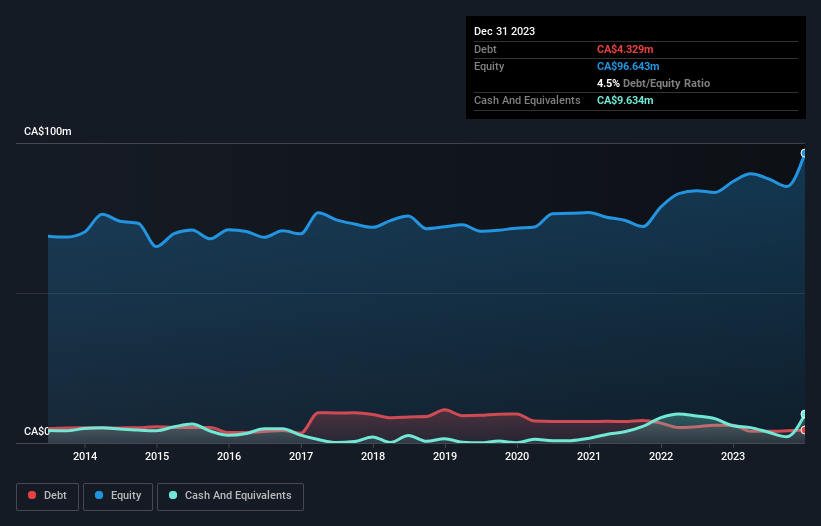Screen dimensions: 821x526
Task: Click the 2020 x-axis label
Action: pos(517,456)
